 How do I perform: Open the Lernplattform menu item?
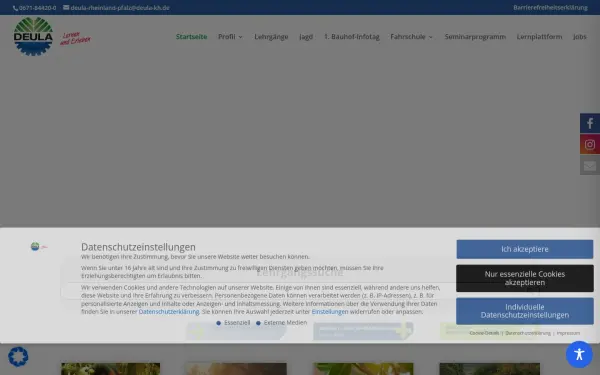pyautogui.click(x=539, y=37)
